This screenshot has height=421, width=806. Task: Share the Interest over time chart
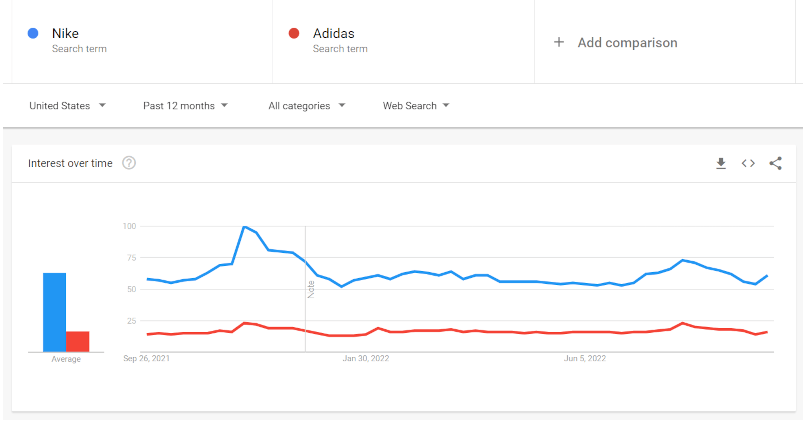775,164
